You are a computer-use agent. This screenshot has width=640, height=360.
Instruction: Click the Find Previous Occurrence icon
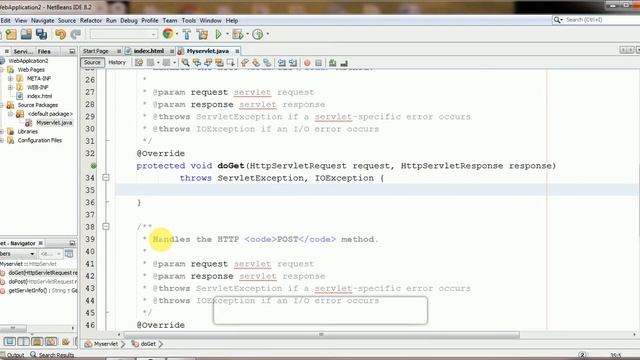click(x=197, y=63)
